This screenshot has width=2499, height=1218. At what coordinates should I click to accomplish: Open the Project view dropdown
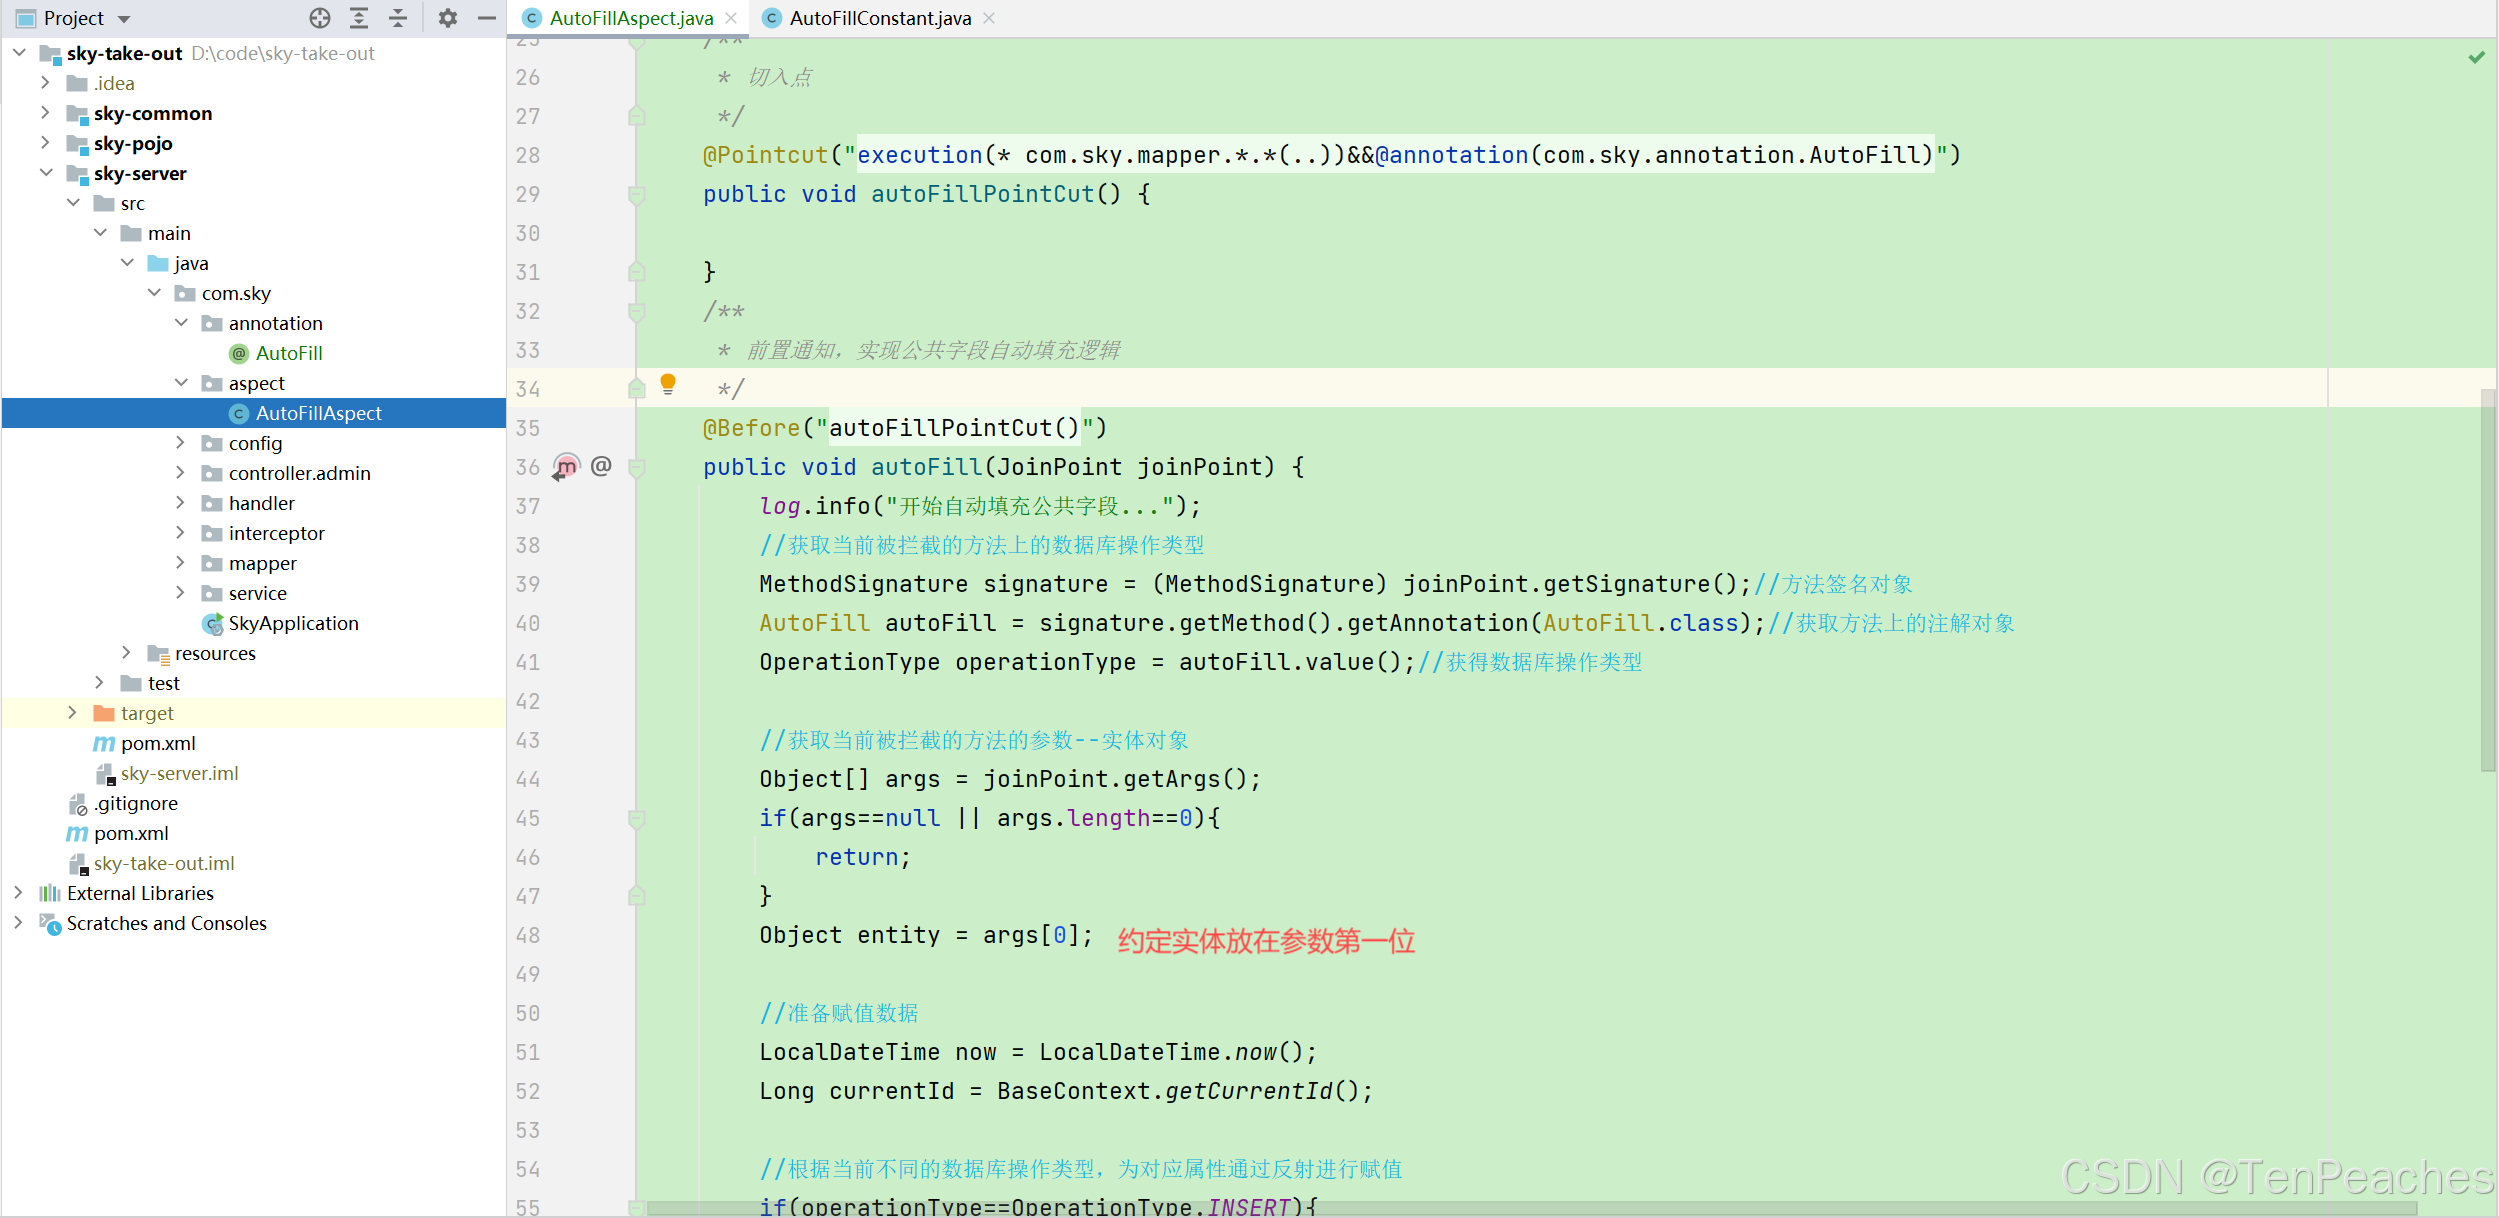(124, 19)
